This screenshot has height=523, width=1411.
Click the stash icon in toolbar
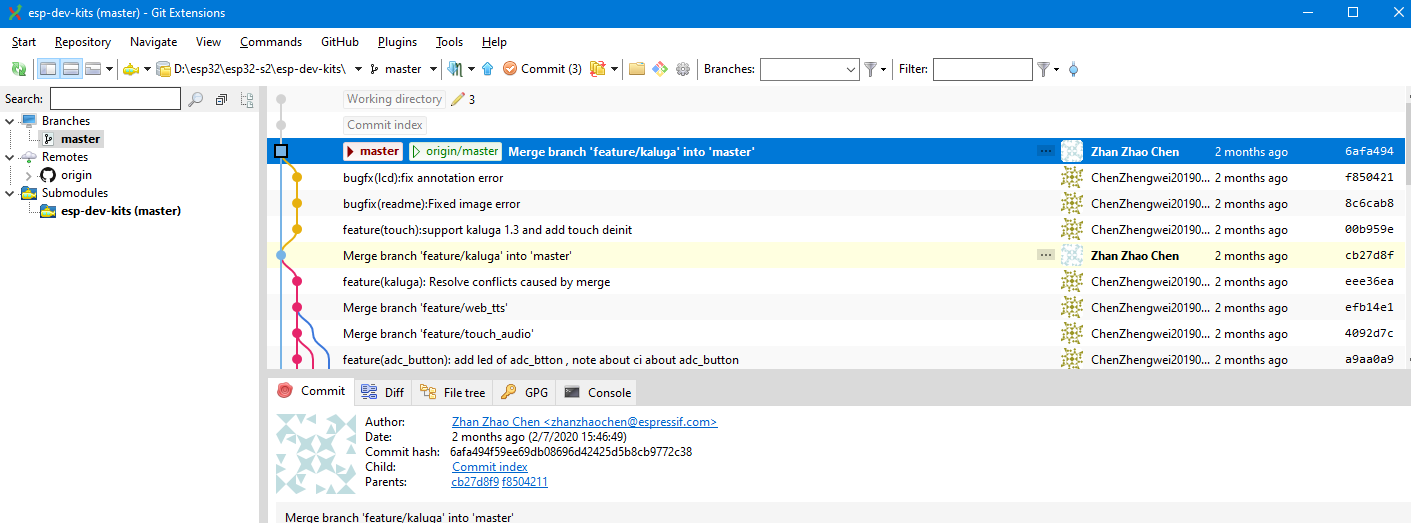pos(598,69)
